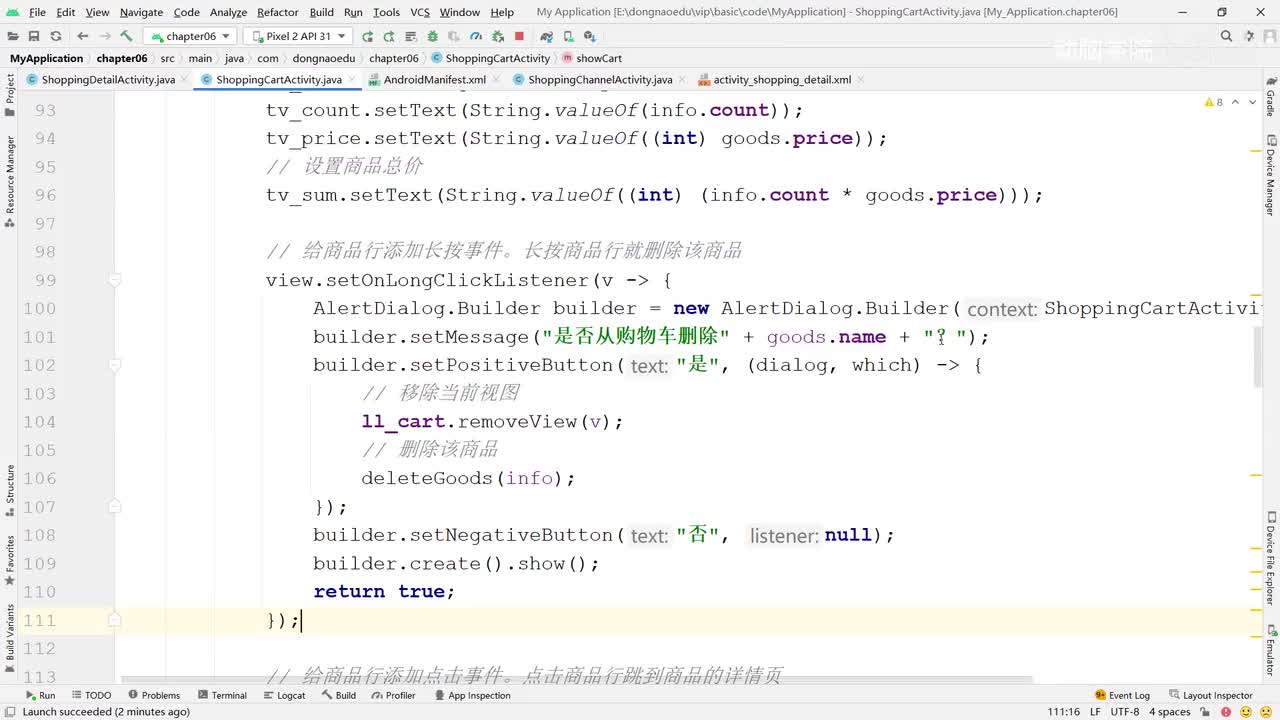Click the Sync/Reload from disk icon

(55, 36)
